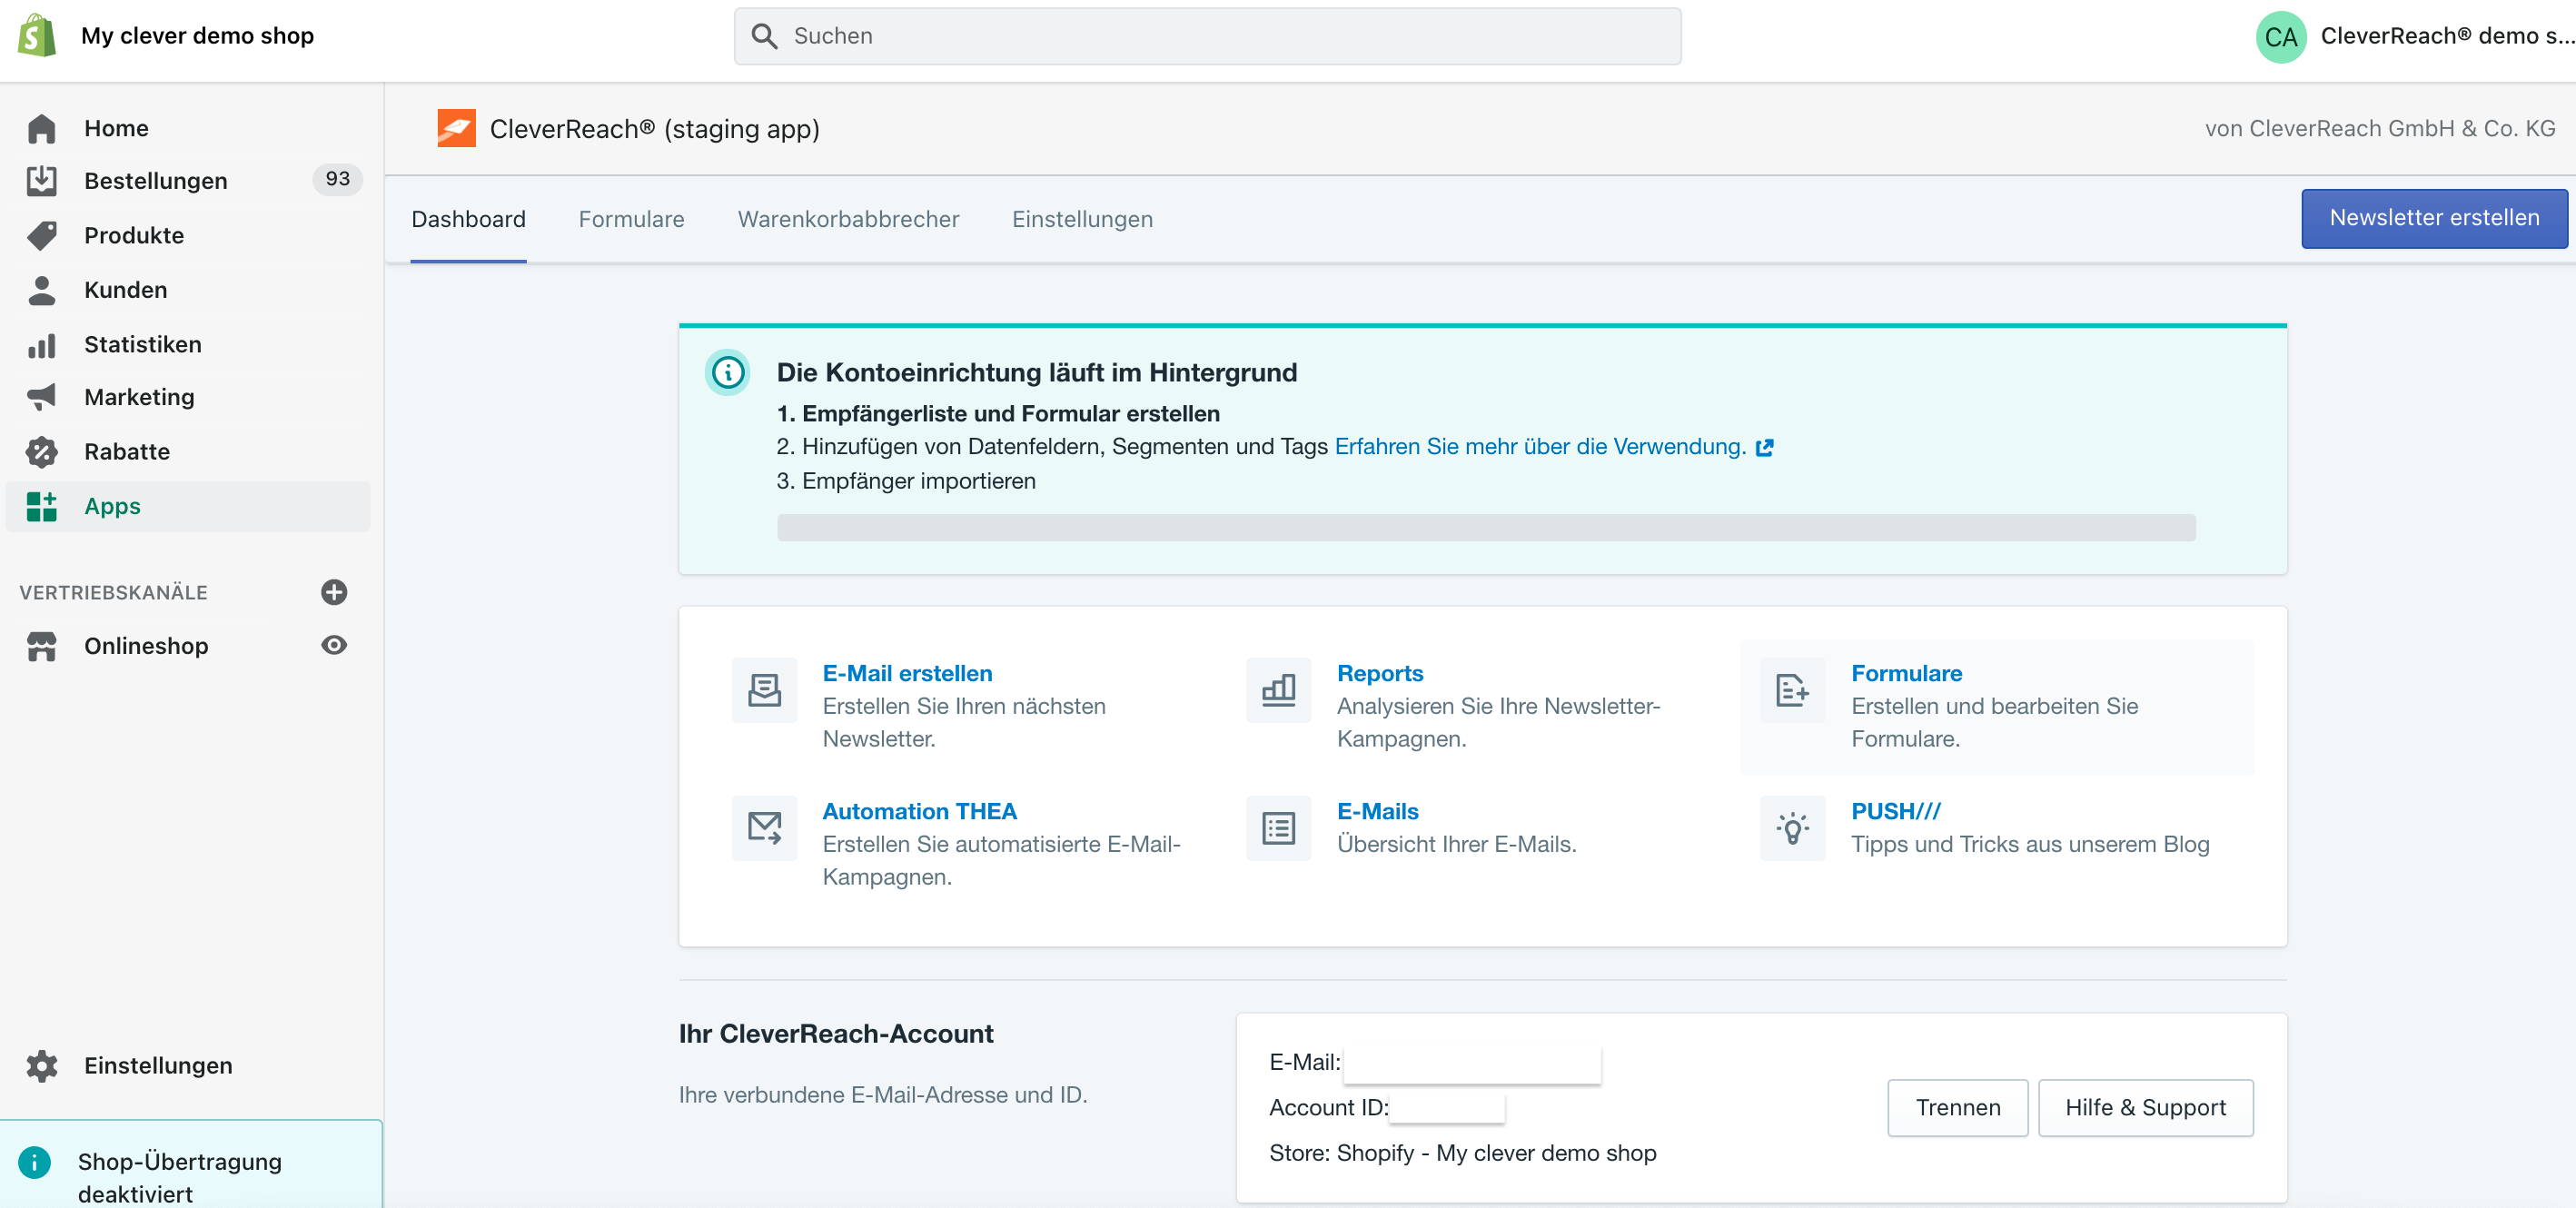This screenshot has height=1208, width=2576.
Task: Switch to the Dashboard tab
Action: pyautogui.click(x=468, y=220)
